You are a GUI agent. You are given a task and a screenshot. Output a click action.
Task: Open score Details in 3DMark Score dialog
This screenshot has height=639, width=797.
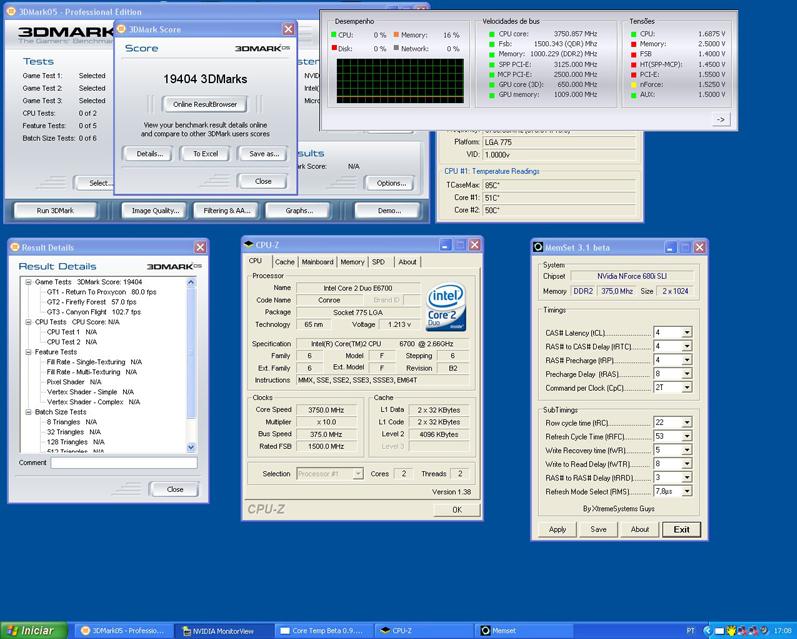tap(149, 154)
